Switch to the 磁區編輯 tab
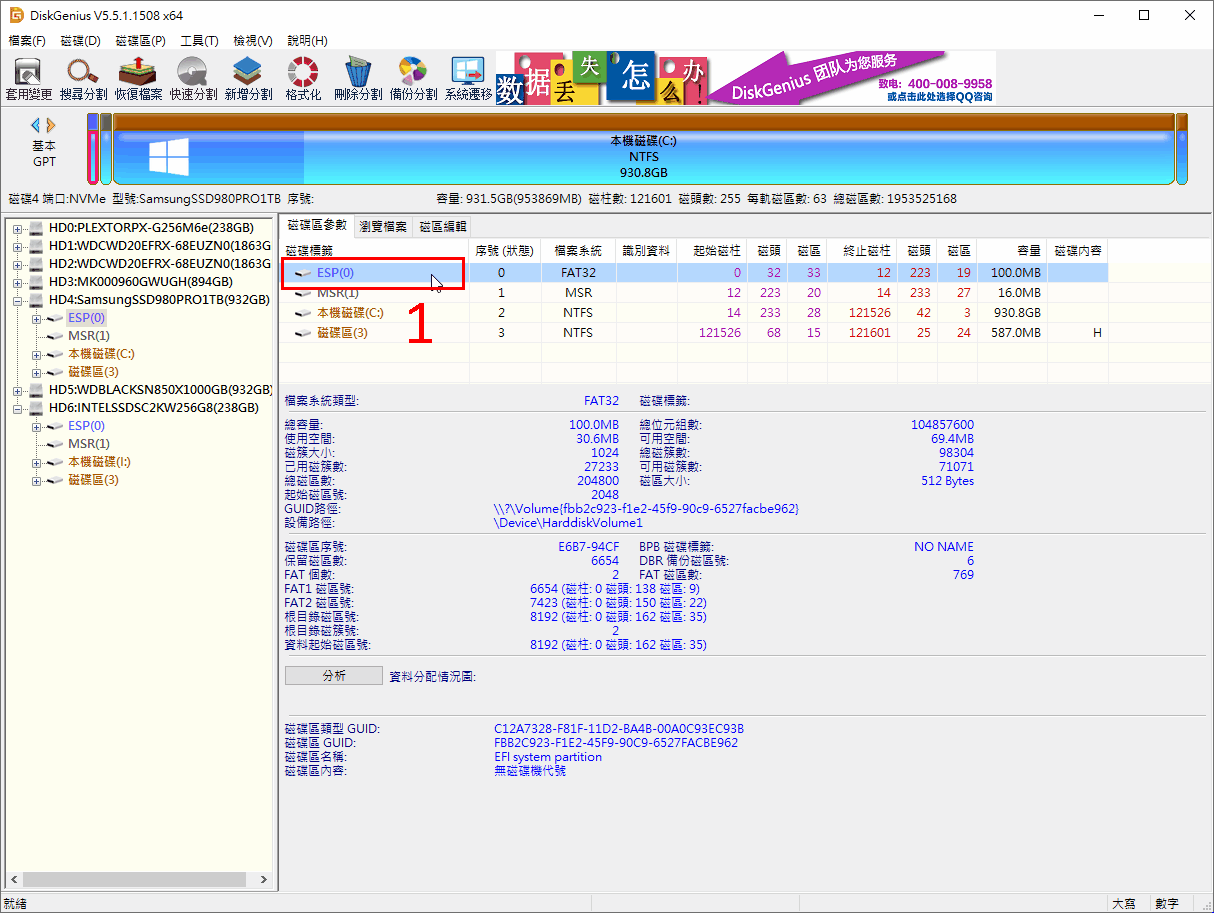The image size is (1214, 913). tap(442, 227)
